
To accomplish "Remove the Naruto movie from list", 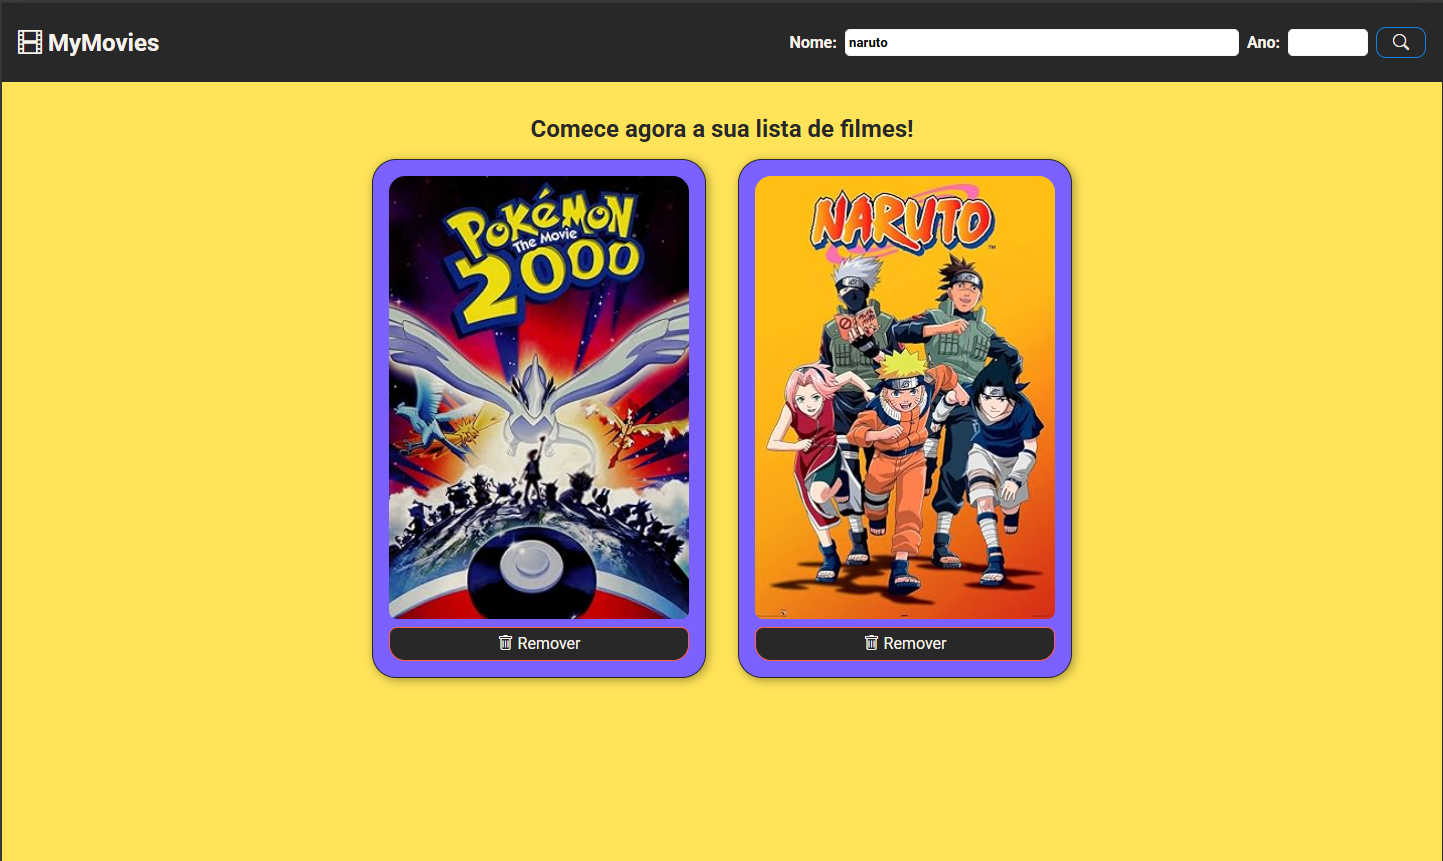I will (x=905, y=644).
